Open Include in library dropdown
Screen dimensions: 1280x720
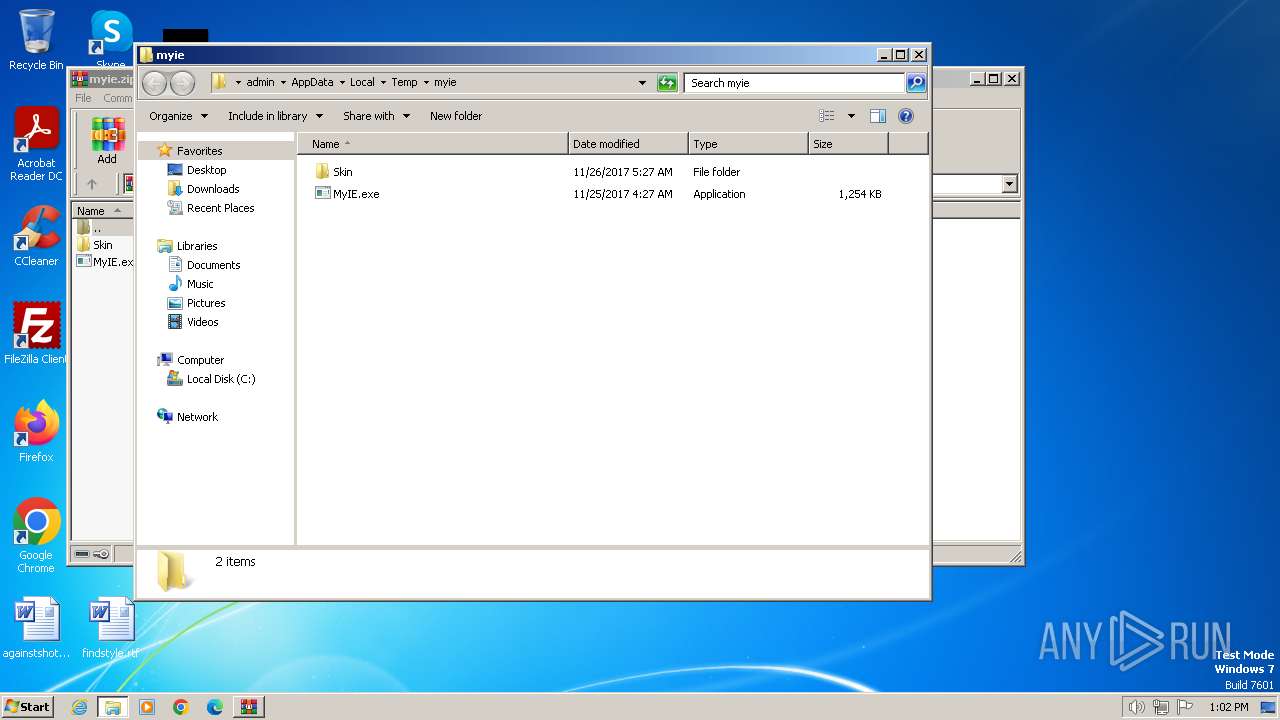(275, 116)
